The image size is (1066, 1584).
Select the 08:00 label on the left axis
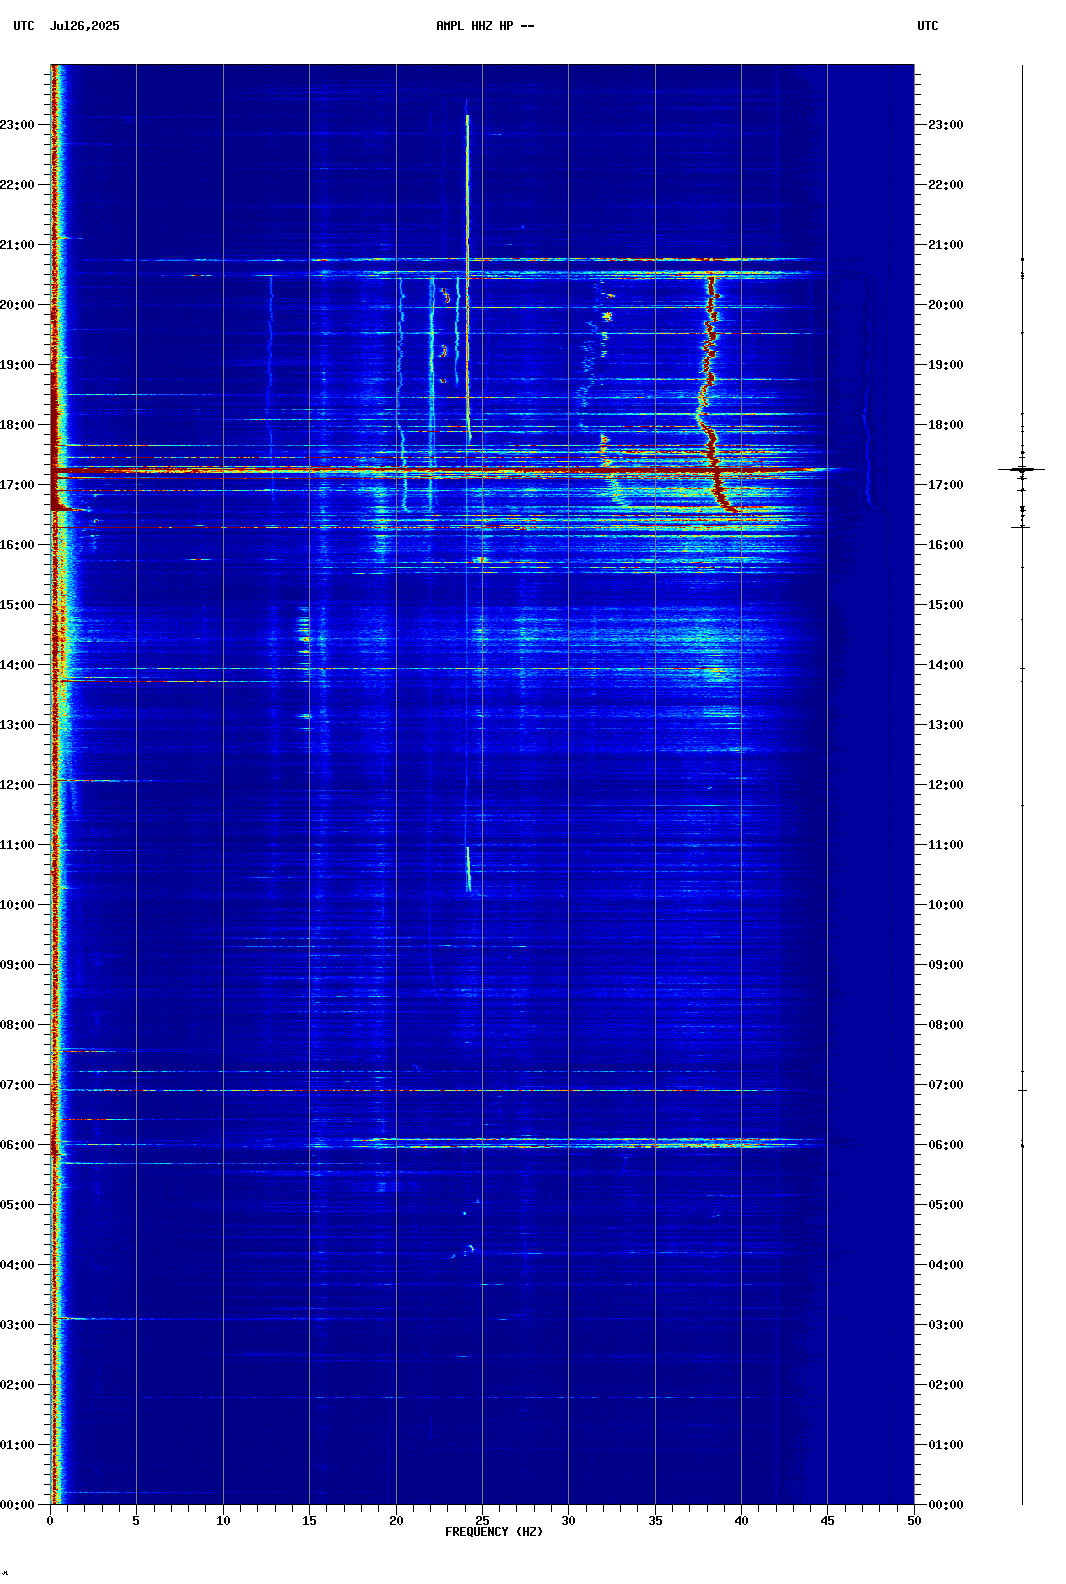point(17,1025)
